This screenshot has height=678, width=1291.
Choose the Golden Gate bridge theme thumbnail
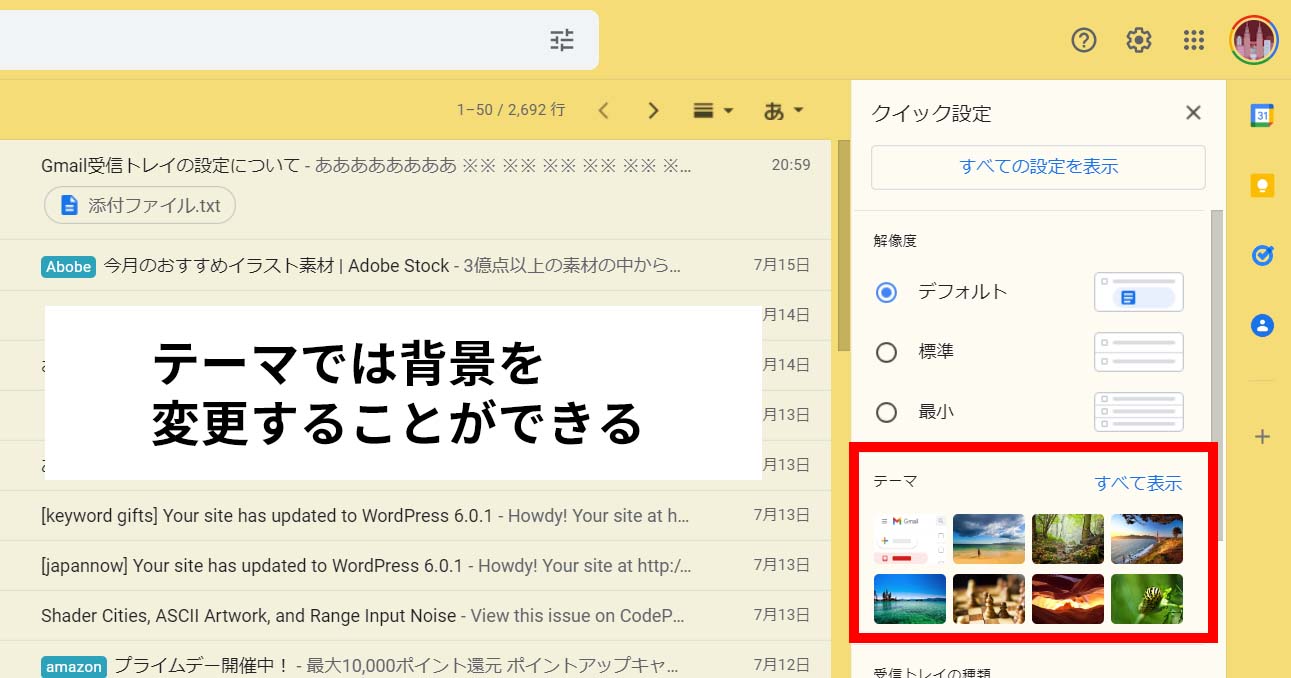tap(1147, 539)
